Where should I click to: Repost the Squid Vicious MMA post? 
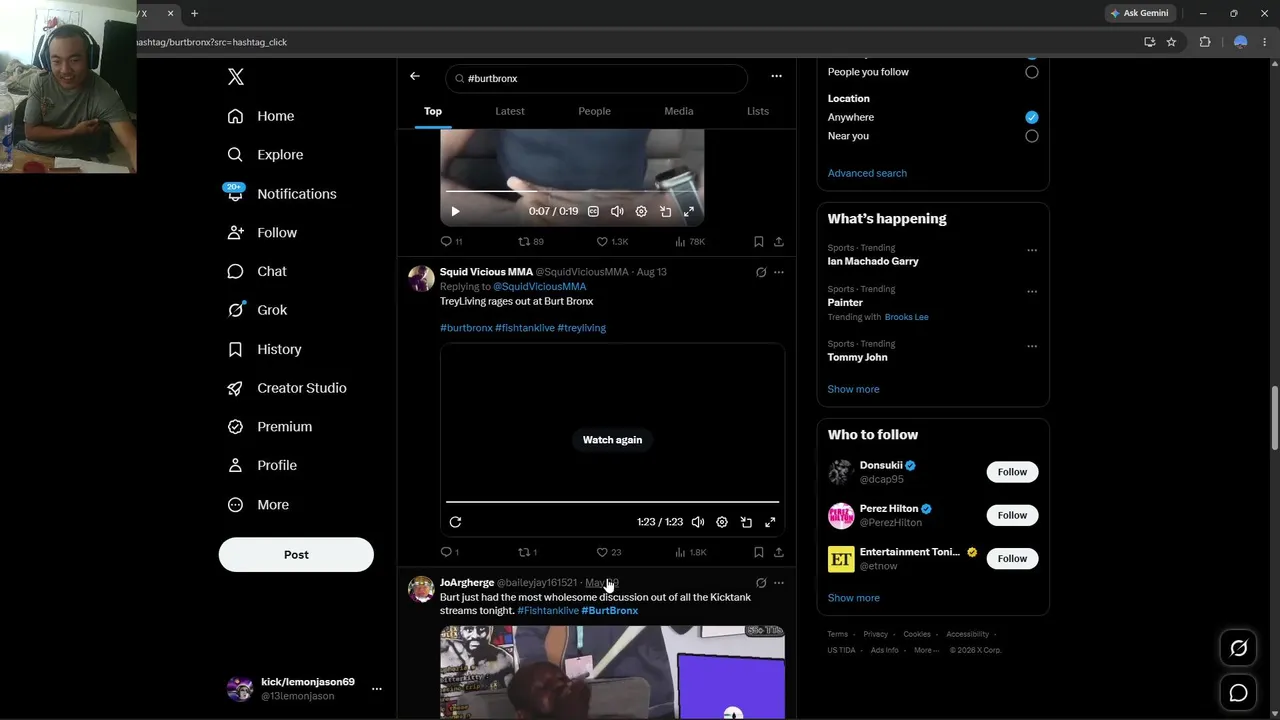[527, 552]
